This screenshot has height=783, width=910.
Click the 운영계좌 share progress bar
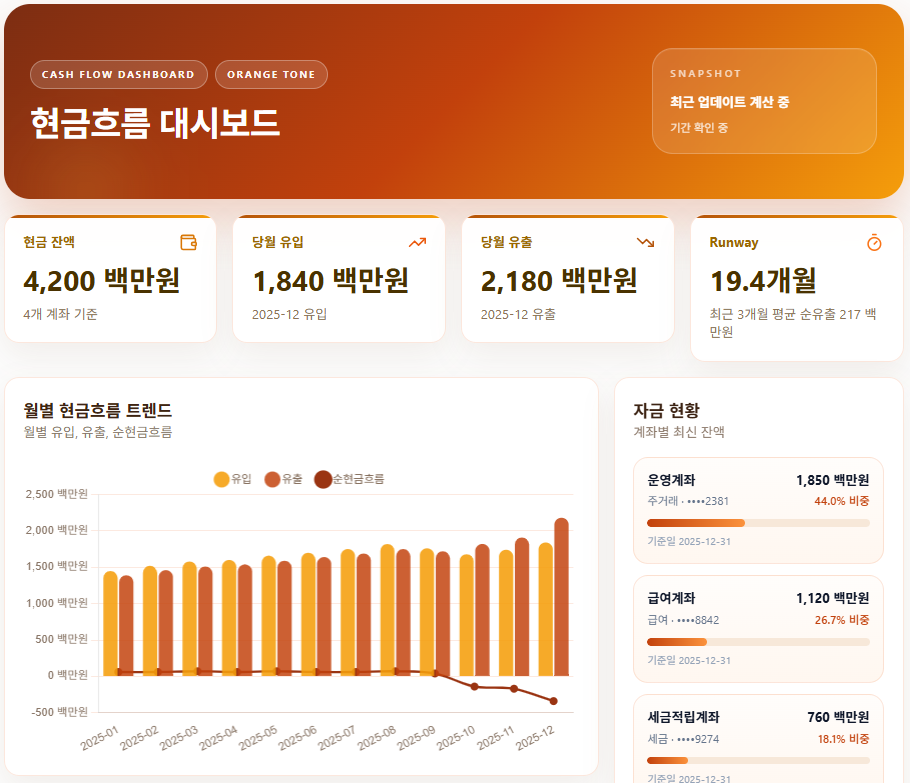(x=758, y=522)
